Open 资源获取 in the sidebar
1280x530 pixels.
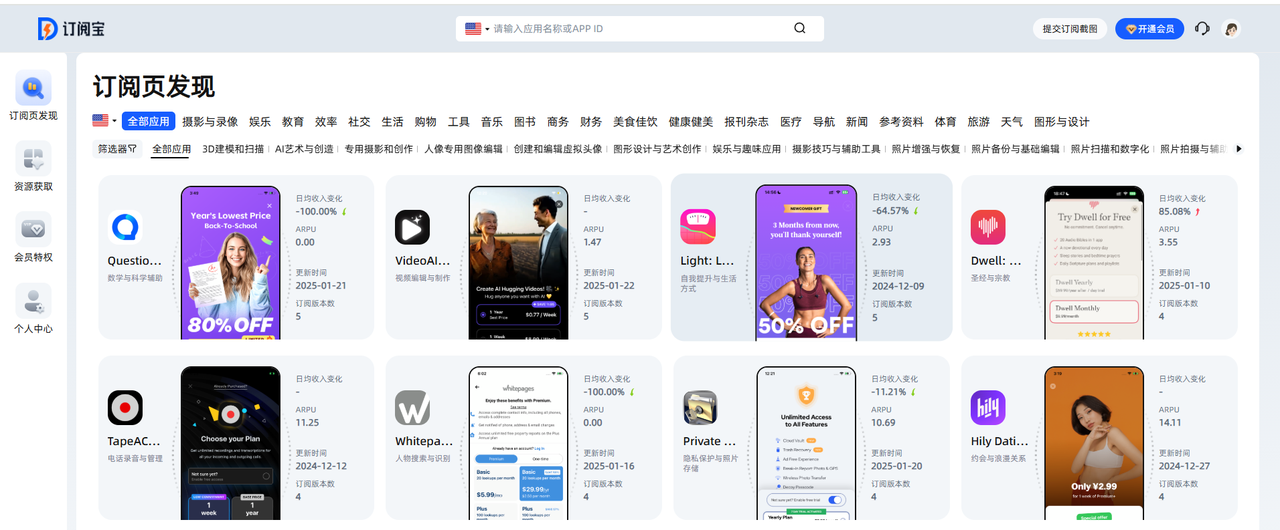[x=33, y=167]
